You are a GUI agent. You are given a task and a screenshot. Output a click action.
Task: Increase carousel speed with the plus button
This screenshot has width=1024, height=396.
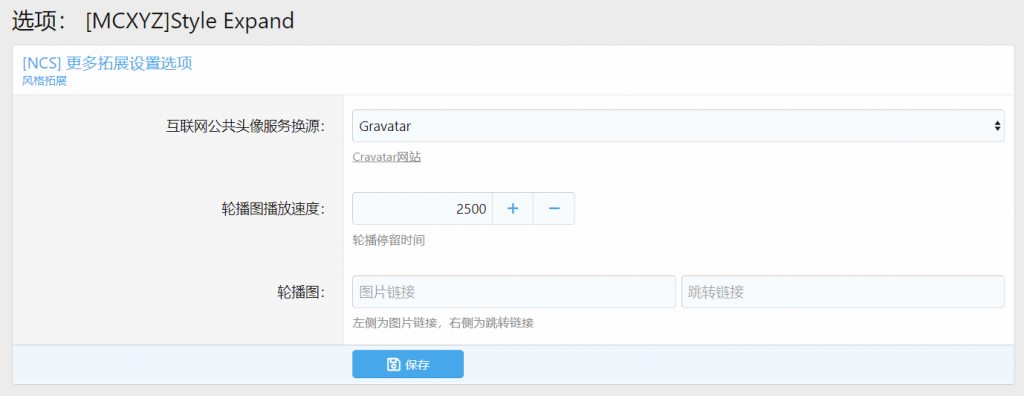[513, 208]
